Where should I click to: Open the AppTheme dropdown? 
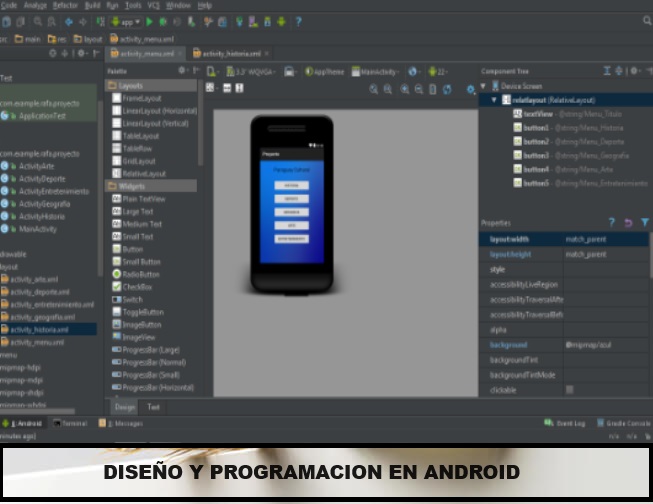pyautogui.click(x=330, y=72)
